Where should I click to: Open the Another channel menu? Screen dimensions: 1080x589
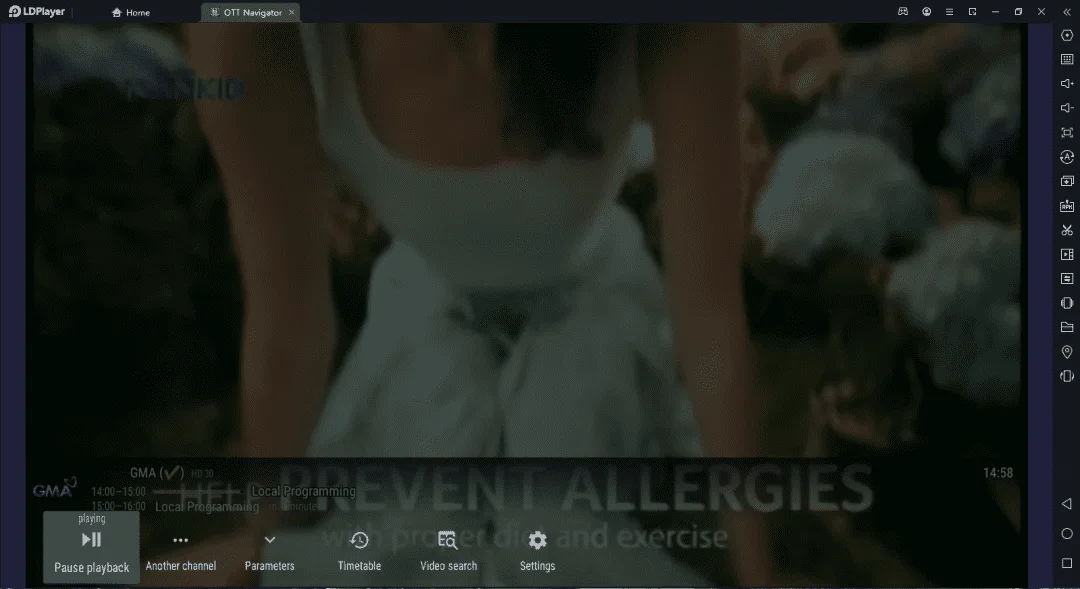pos(180,552)
